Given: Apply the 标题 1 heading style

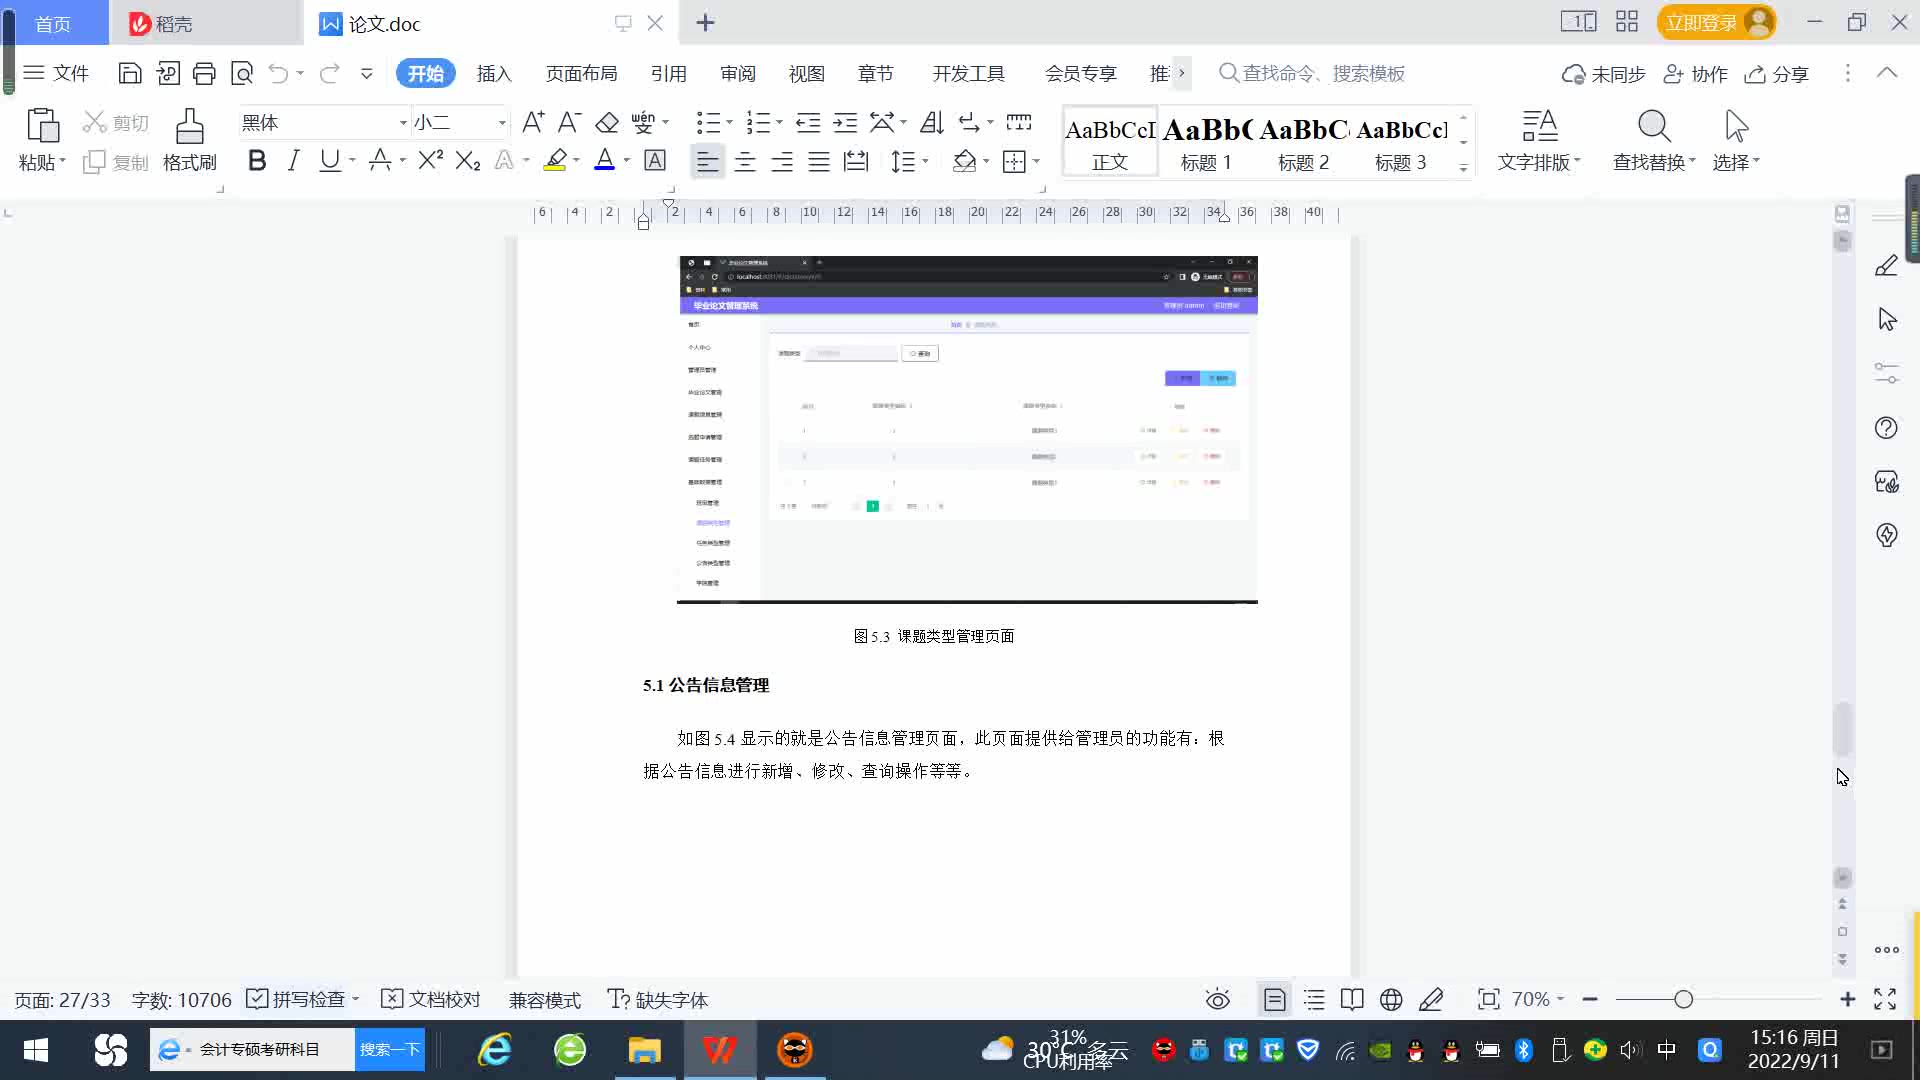Looking at the screenshot, I should [x=1206, y=143].
